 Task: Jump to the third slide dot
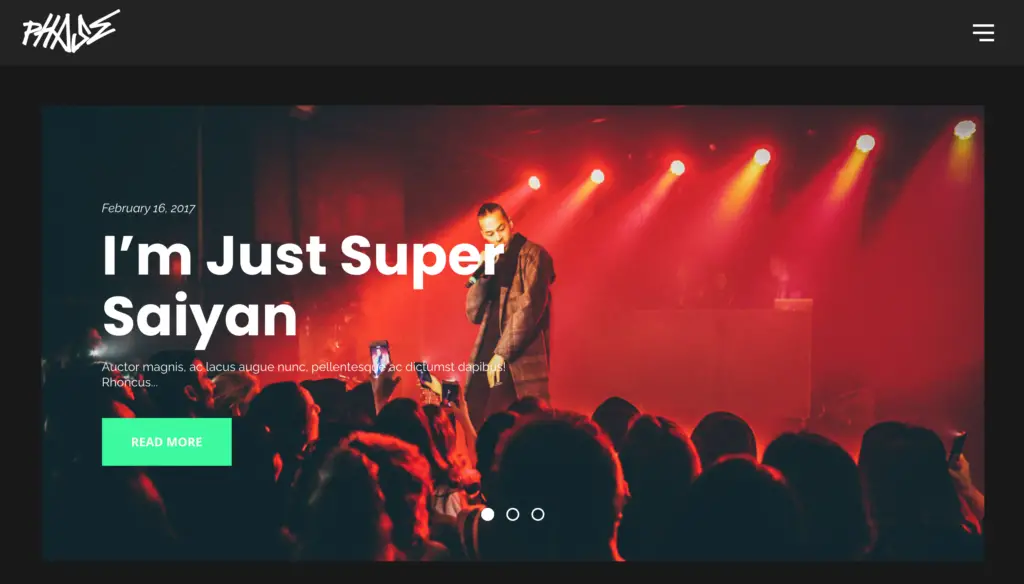click(x=537, y=514)
